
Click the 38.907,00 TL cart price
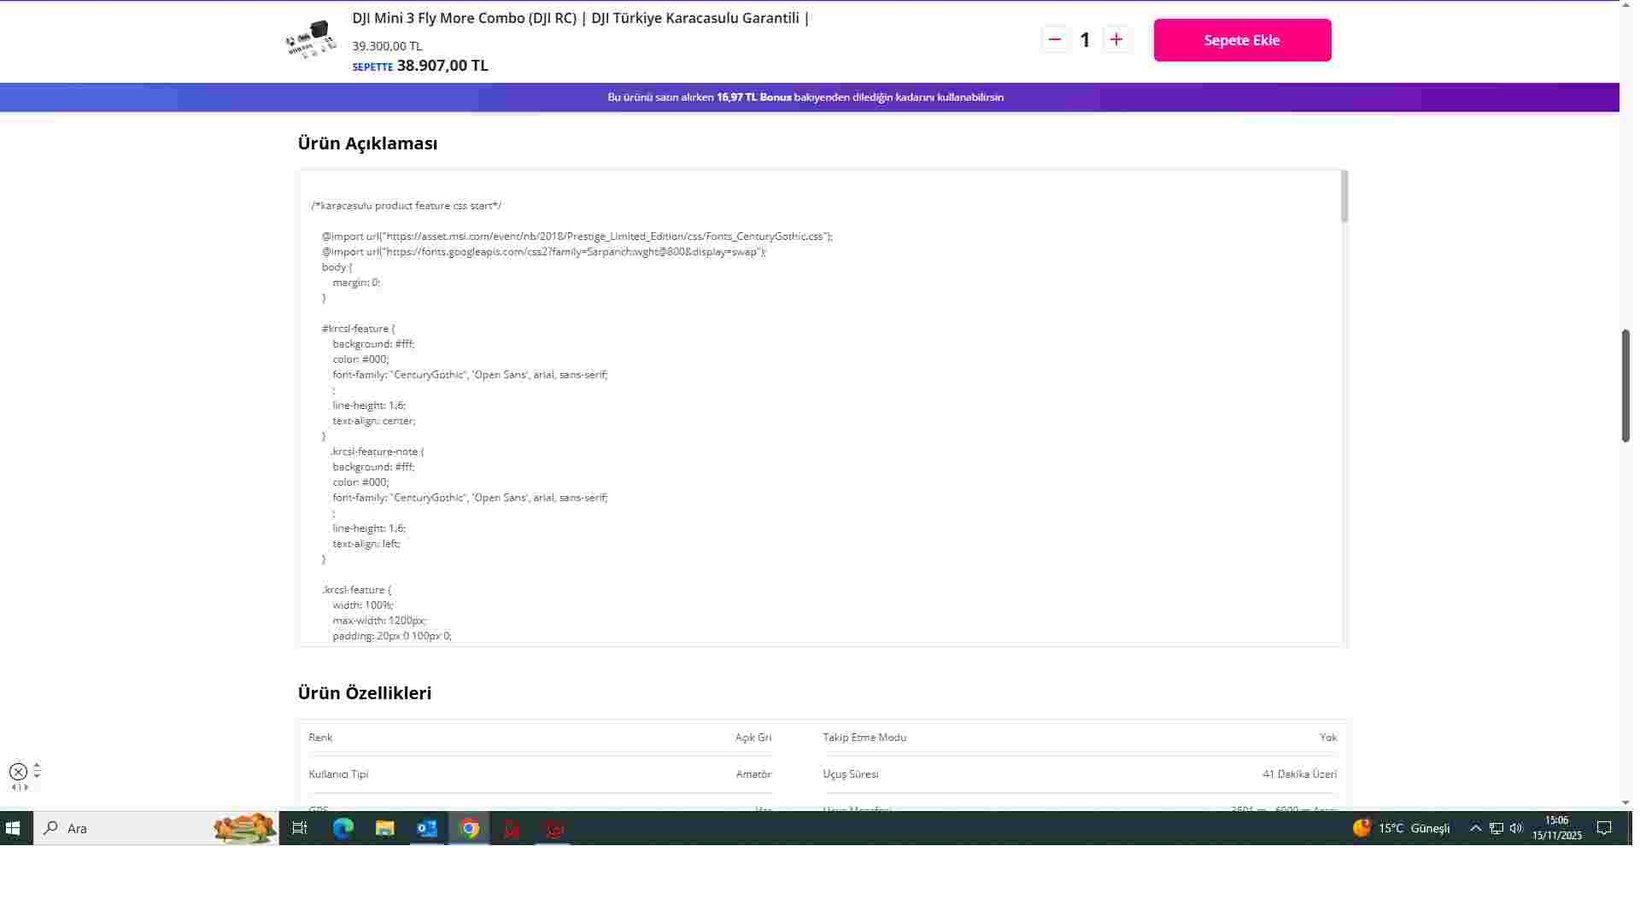tap(444, 66)
